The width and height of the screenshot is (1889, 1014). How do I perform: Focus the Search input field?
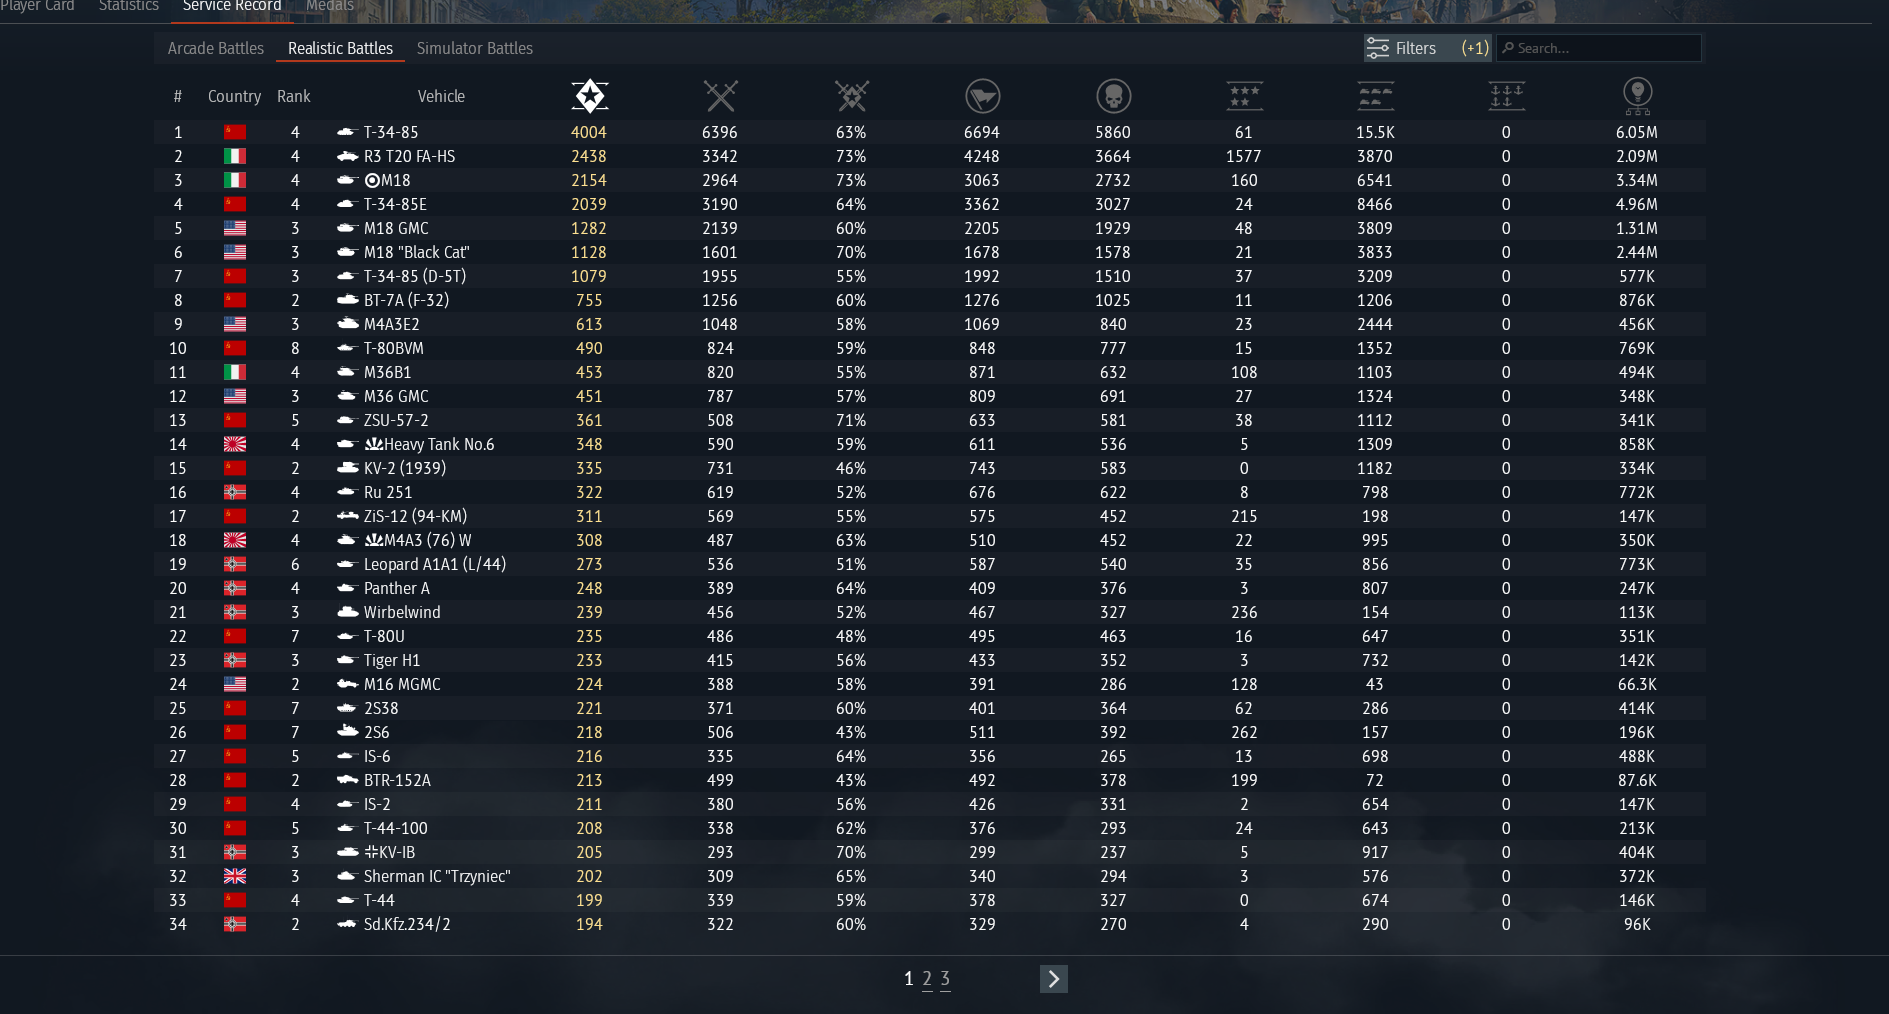tap(1599, 48)
